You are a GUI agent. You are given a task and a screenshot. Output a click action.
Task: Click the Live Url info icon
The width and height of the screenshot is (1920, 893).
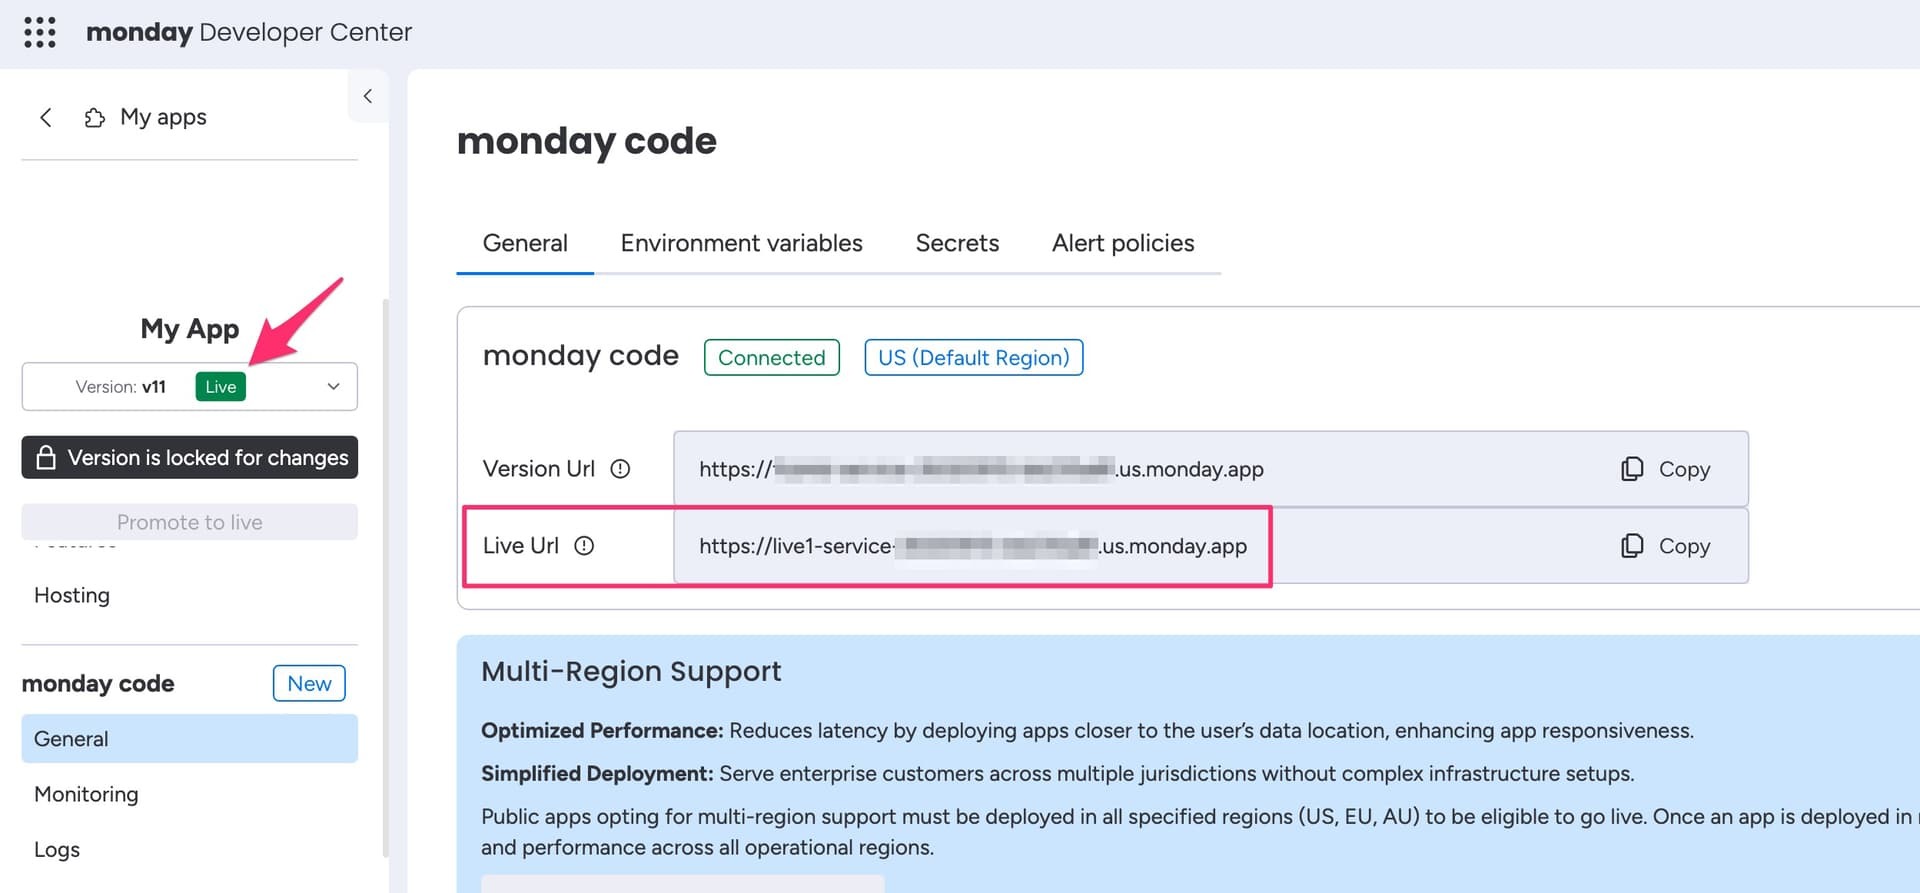(584, 546)
